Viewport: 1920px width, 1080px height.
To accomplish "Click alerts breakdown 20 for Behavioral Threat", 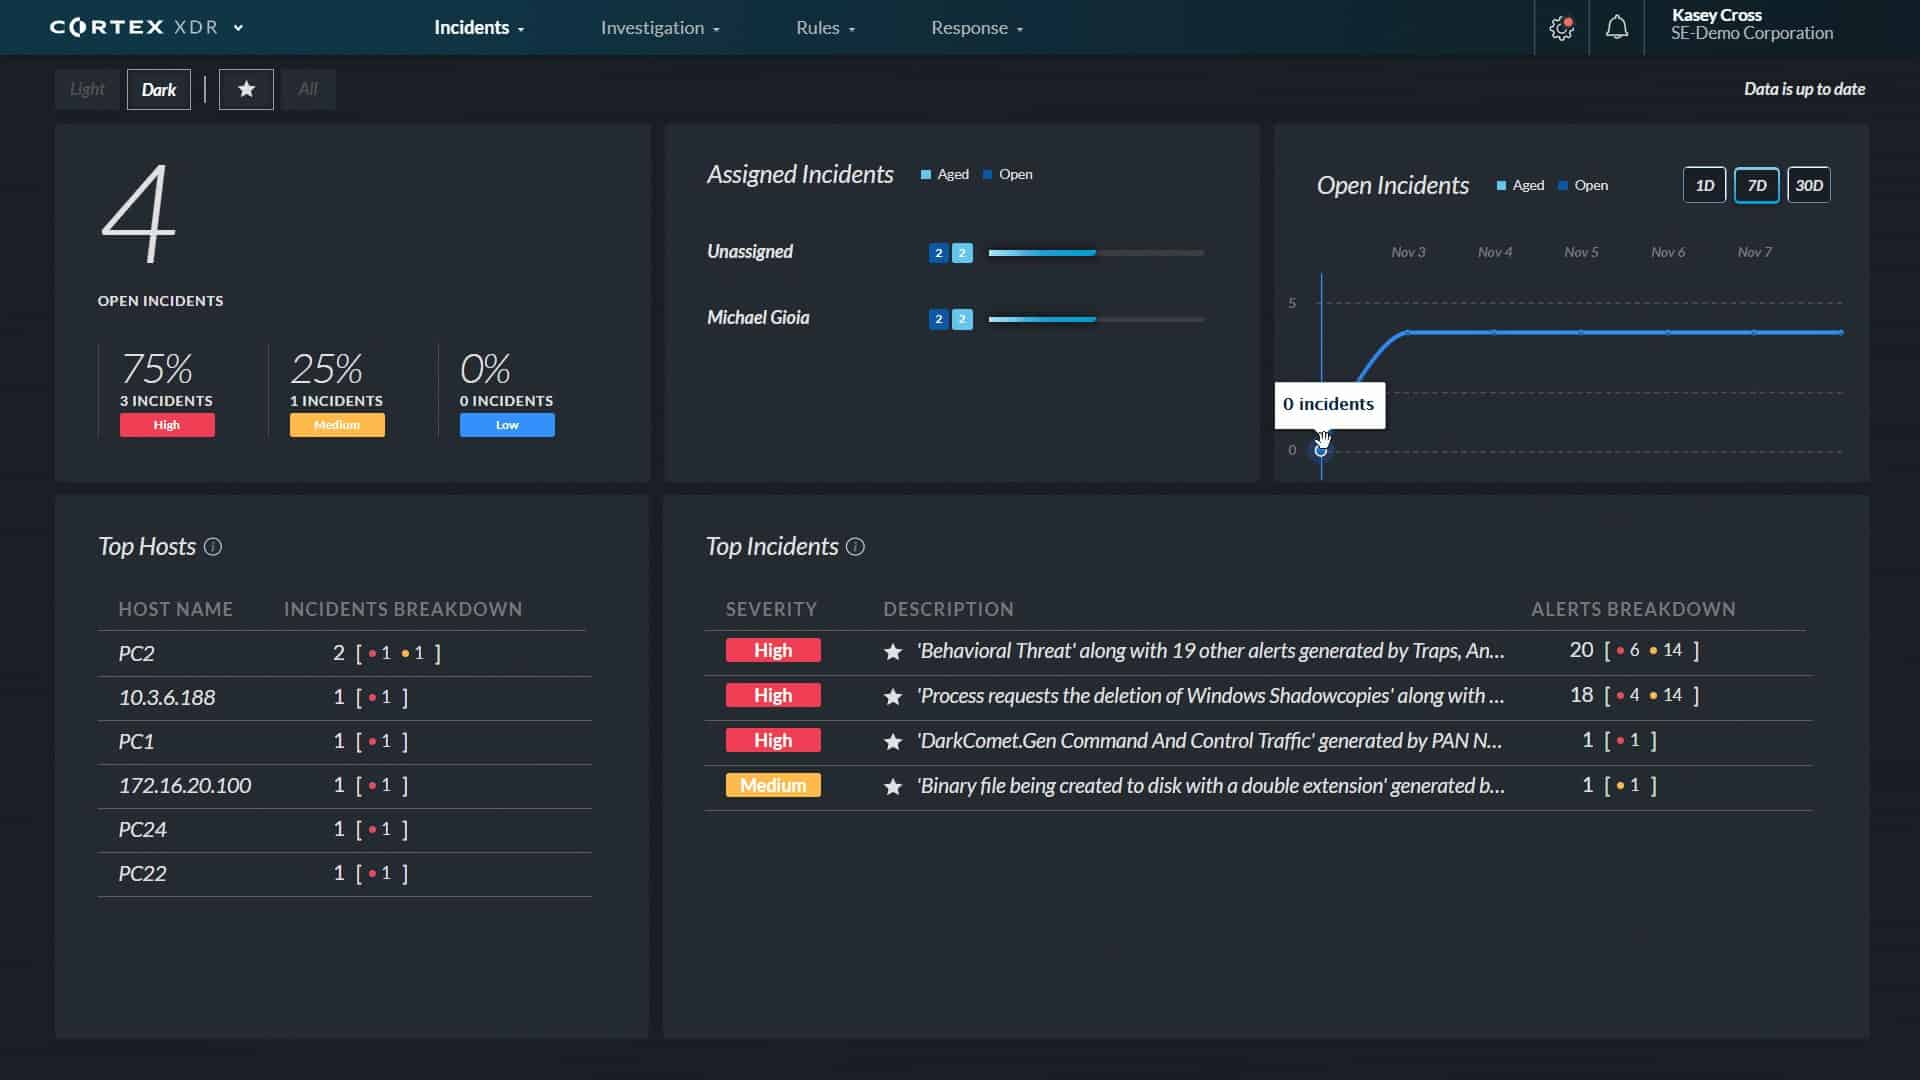I will click(x=1634, y=650).
